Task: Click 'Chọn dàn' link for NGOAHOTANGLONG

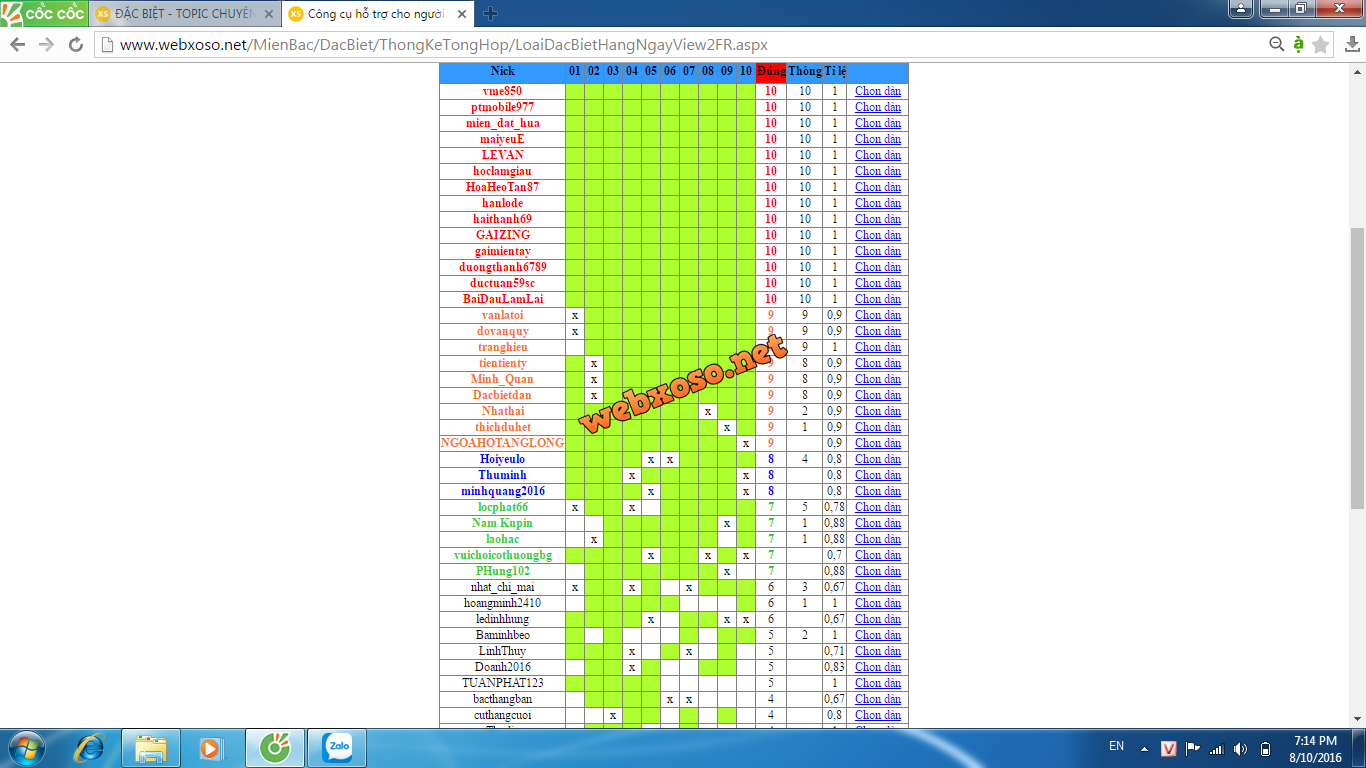Action: coord(877,443)
